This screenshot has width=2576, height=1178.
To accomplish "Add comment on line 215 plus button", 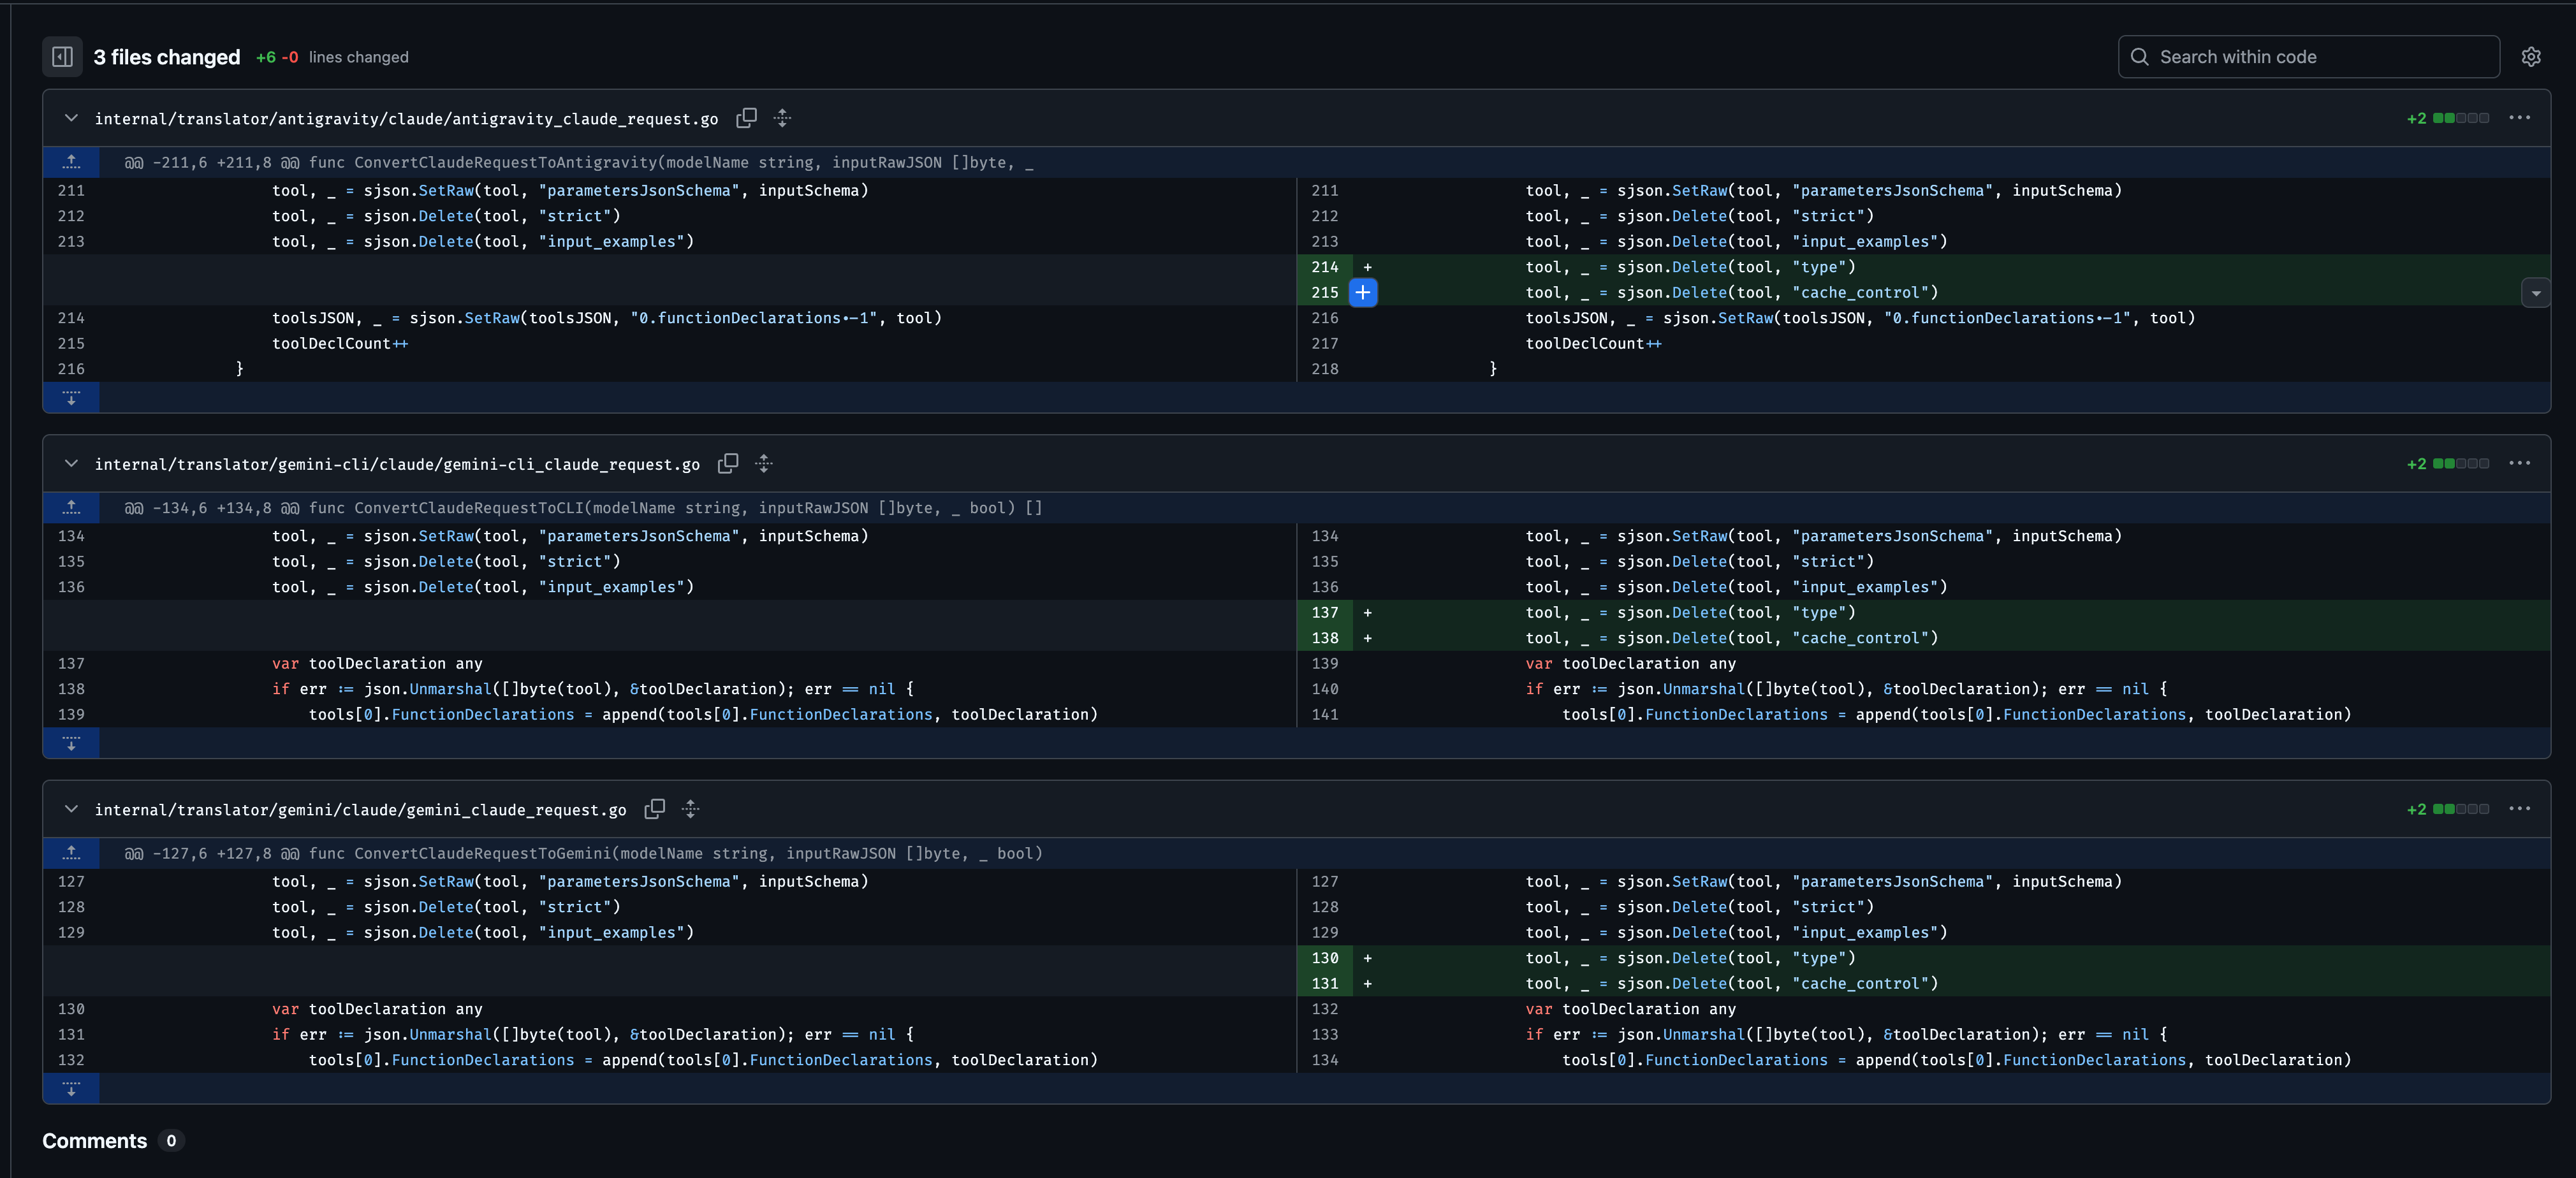I will (1363, 293).
